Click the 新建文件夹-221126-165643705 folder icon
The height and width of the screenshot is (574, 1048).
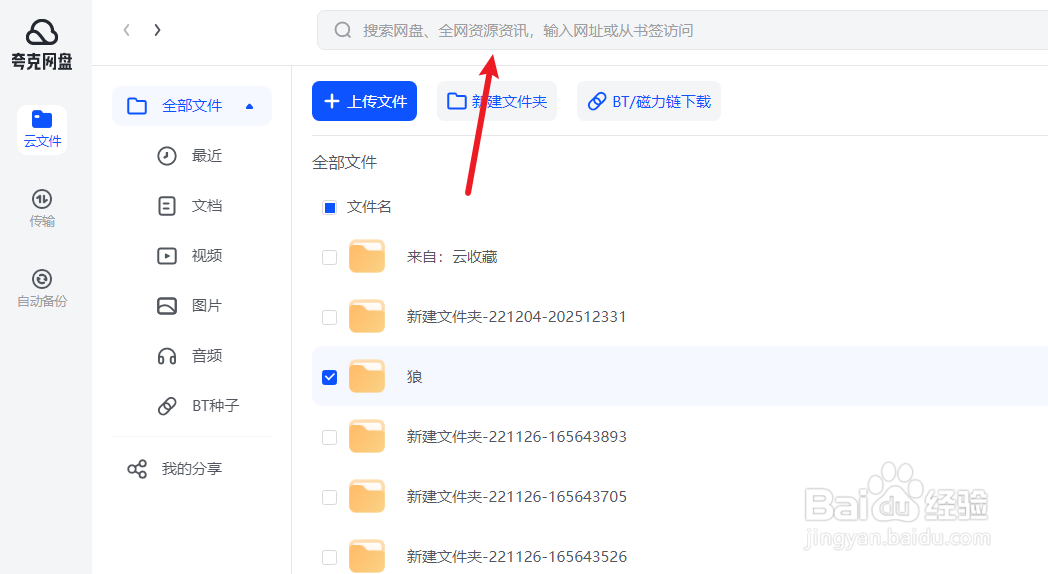367,496
